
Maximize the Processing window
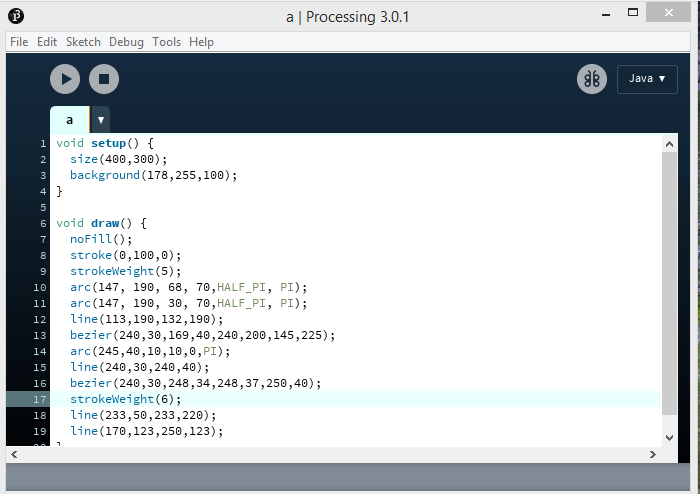click(632, 12)
